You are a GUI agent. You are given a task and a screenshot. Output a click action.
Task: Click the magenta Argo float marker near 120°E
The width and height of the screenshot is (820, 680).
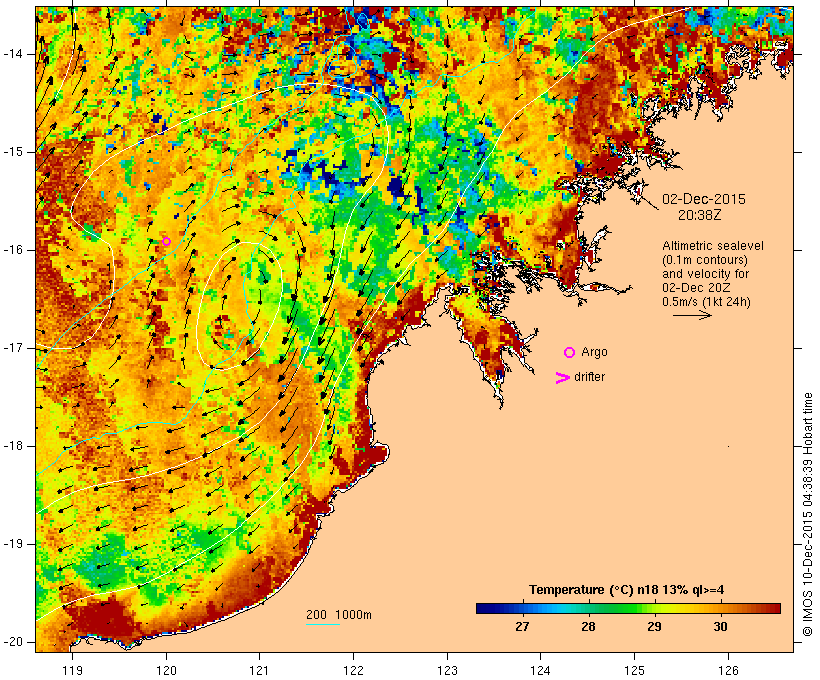(166, 241)
